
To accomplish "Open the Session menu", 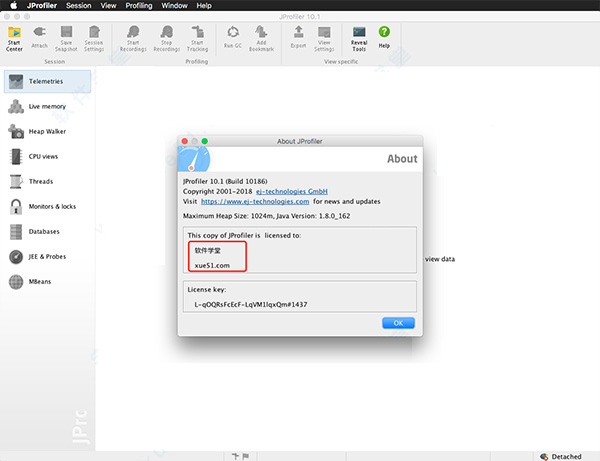I will 78,5.
